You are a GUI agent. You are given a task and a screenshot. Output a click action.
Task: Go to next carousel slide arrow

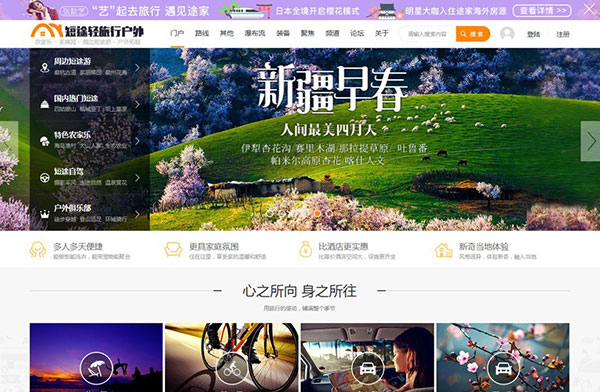point(590,141)
